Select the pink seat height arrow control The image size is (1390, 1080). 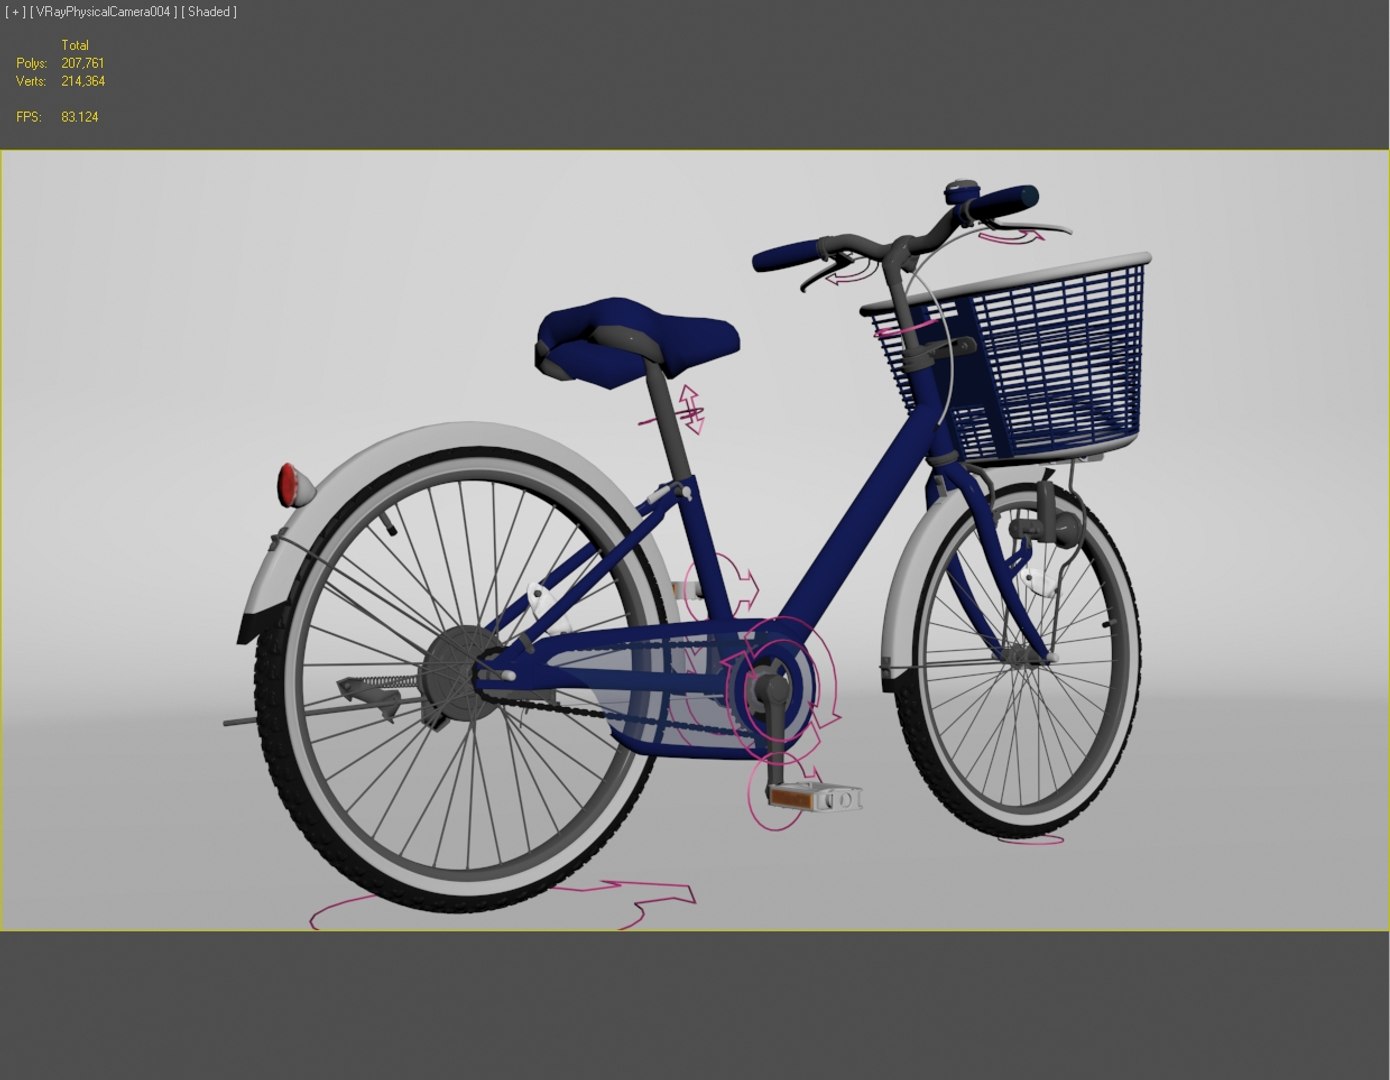click(690, 408)
